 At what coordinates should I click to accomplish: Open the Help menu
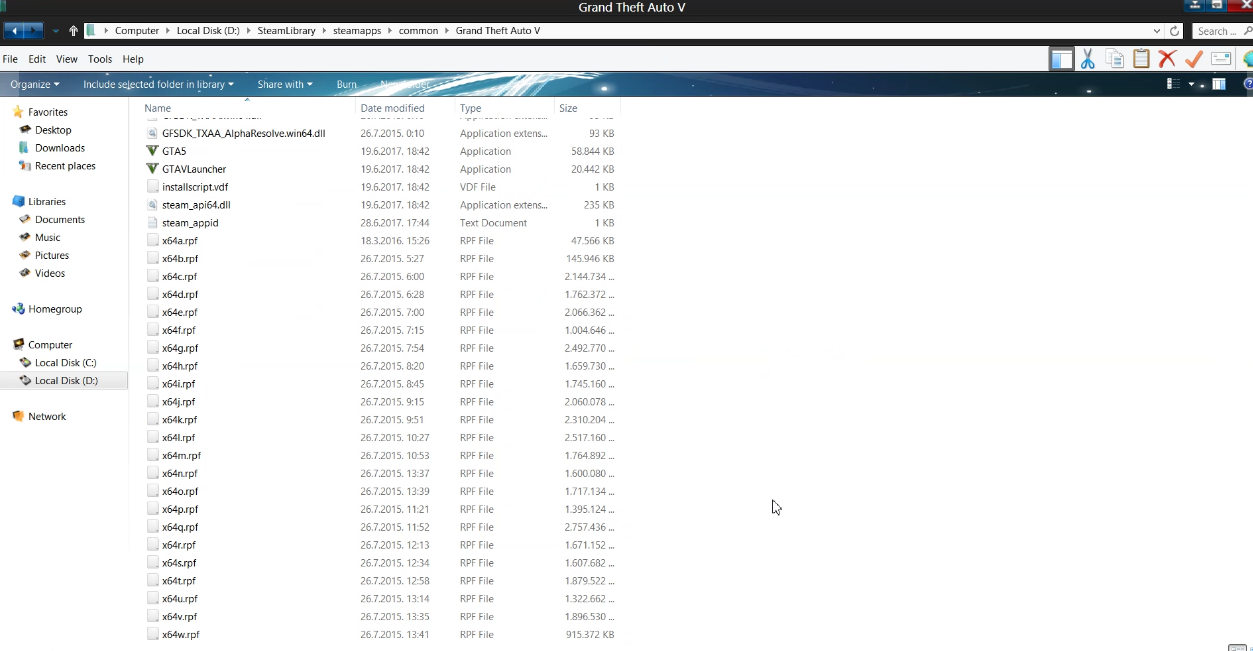(133, 59)
